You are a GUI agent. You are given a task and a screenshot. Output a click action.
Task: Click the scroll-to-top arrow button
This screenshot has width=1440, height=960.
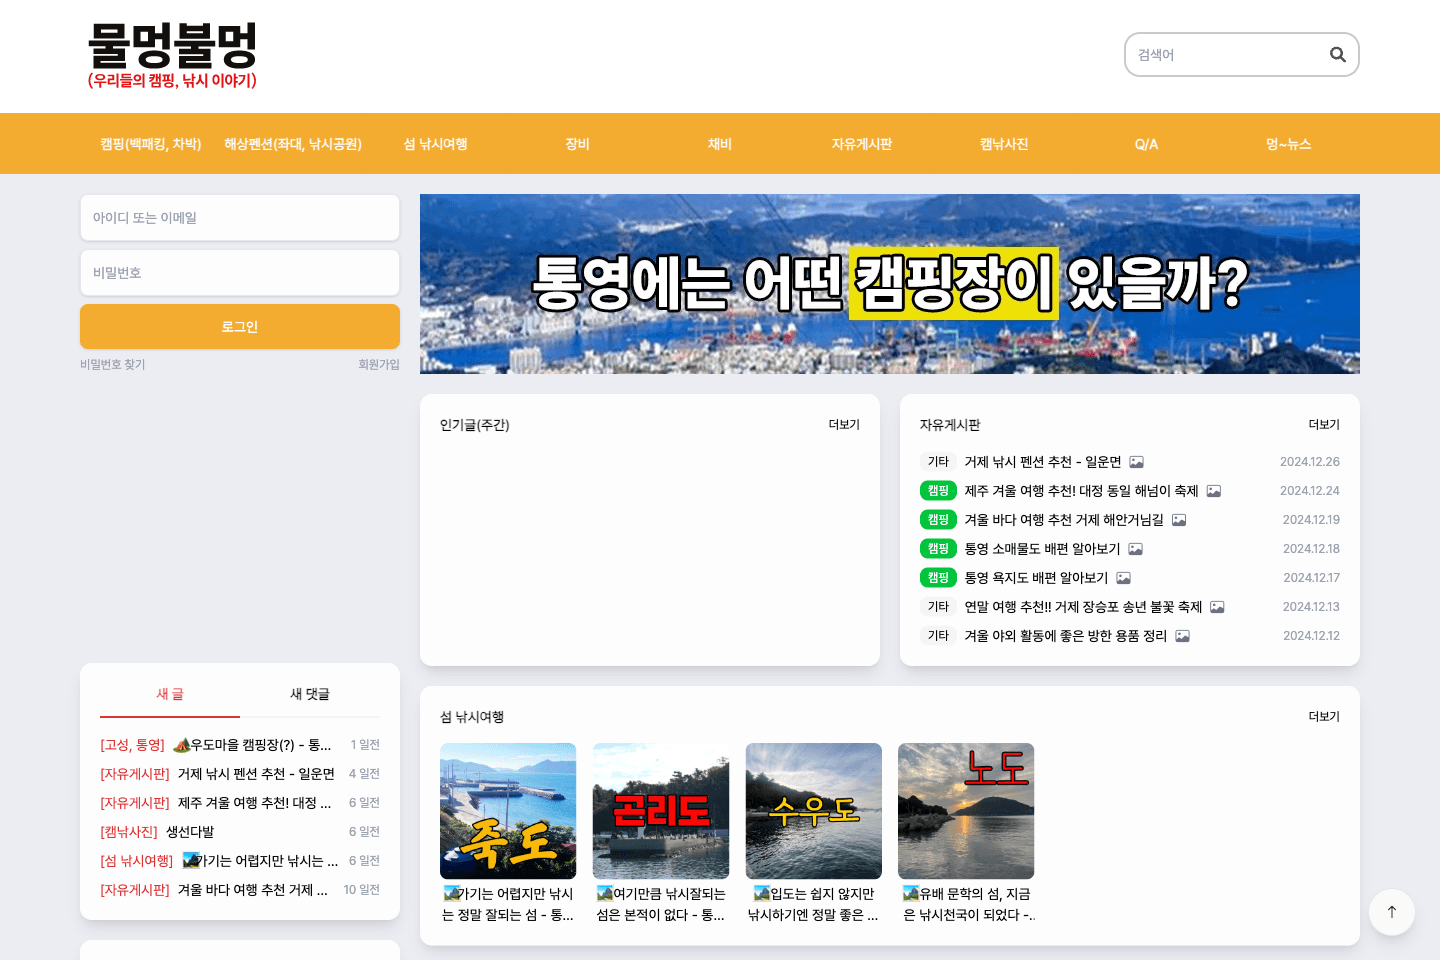1391,912
